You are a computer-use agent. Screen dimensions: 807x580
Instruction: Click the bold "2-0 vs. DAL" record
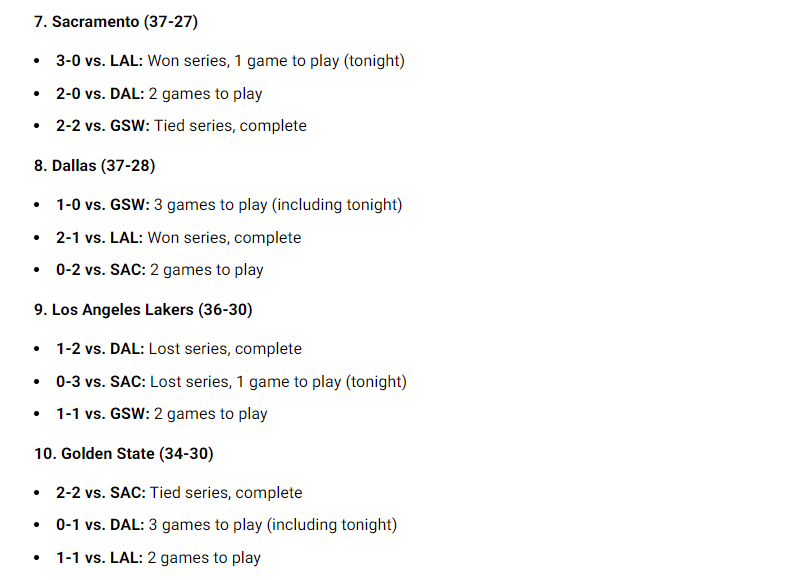coord(101,94)
